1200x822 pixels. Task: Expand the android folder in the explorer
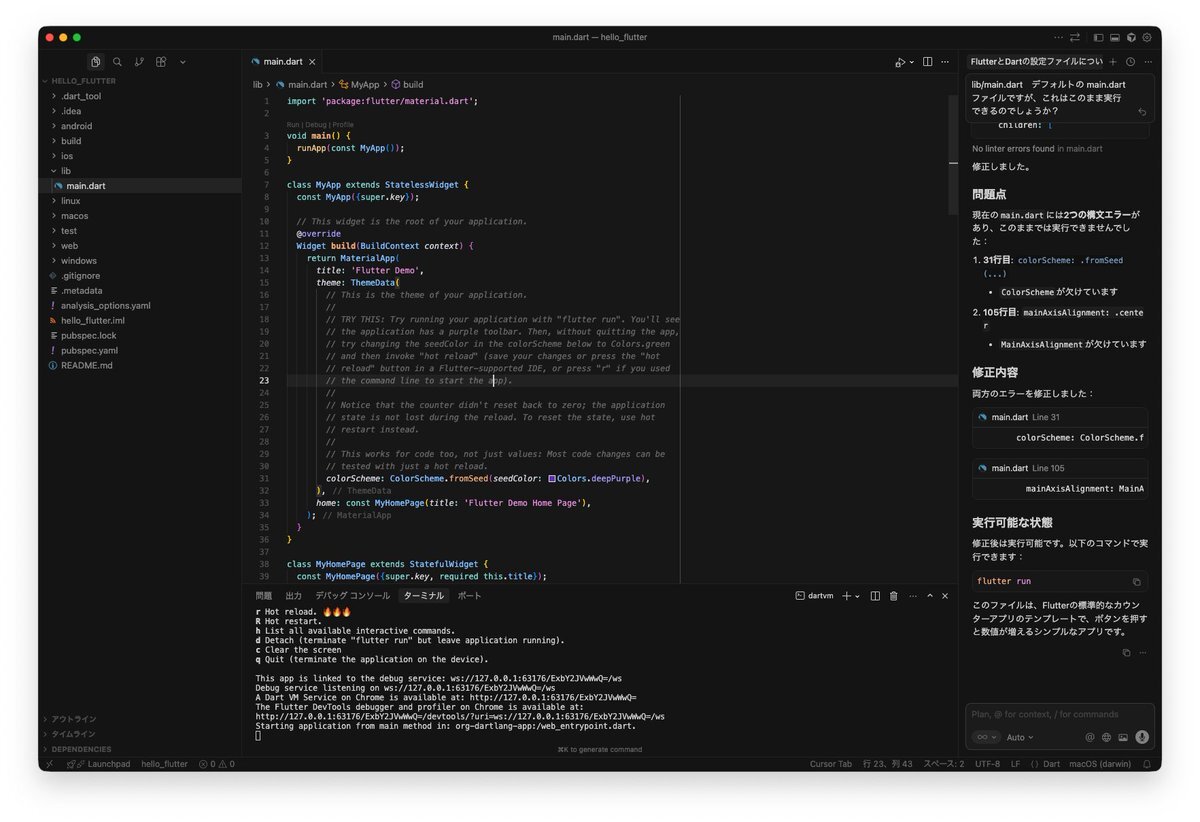[x=76, y=126]
